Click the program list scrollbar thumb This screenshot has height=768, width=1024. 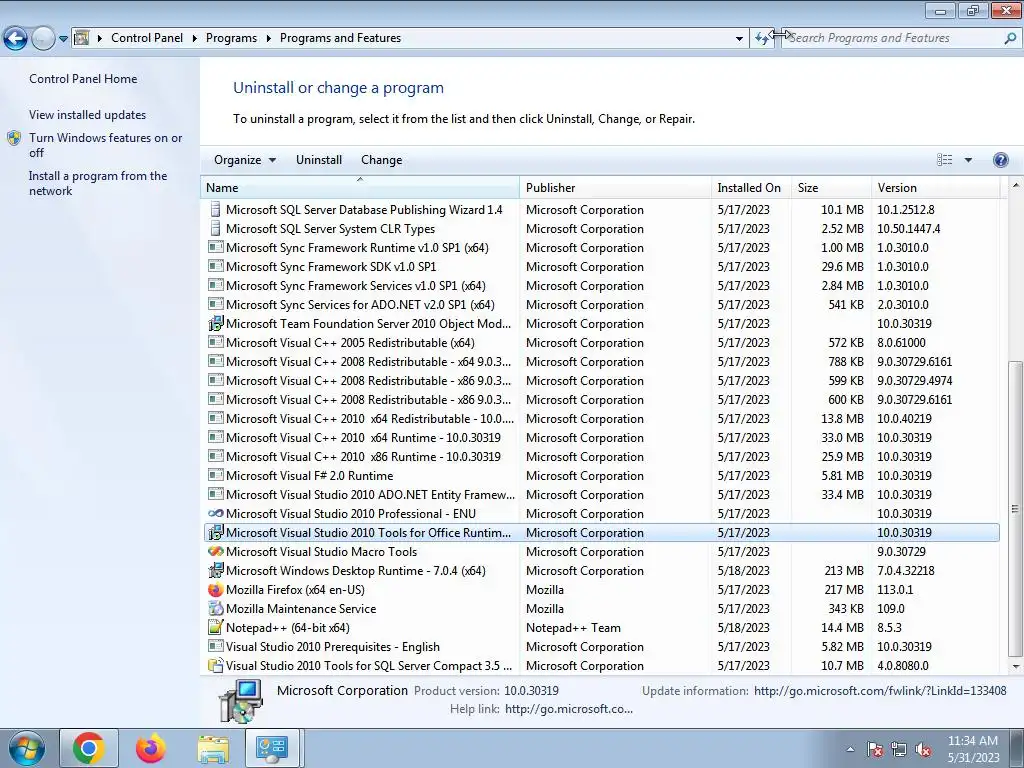(x=1016, y=509)
